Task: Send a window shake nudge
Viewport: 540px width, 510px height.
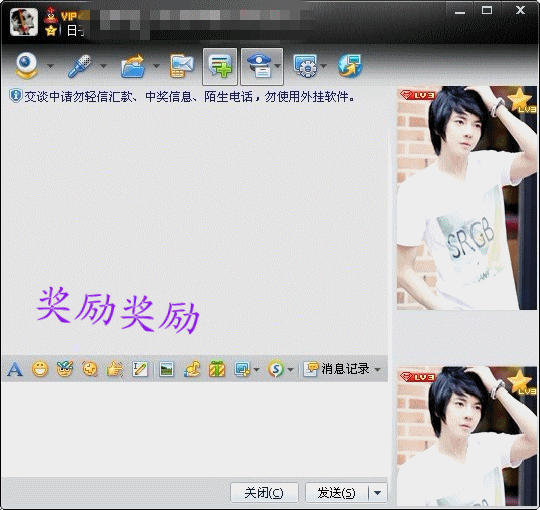Action: (90, 370)
